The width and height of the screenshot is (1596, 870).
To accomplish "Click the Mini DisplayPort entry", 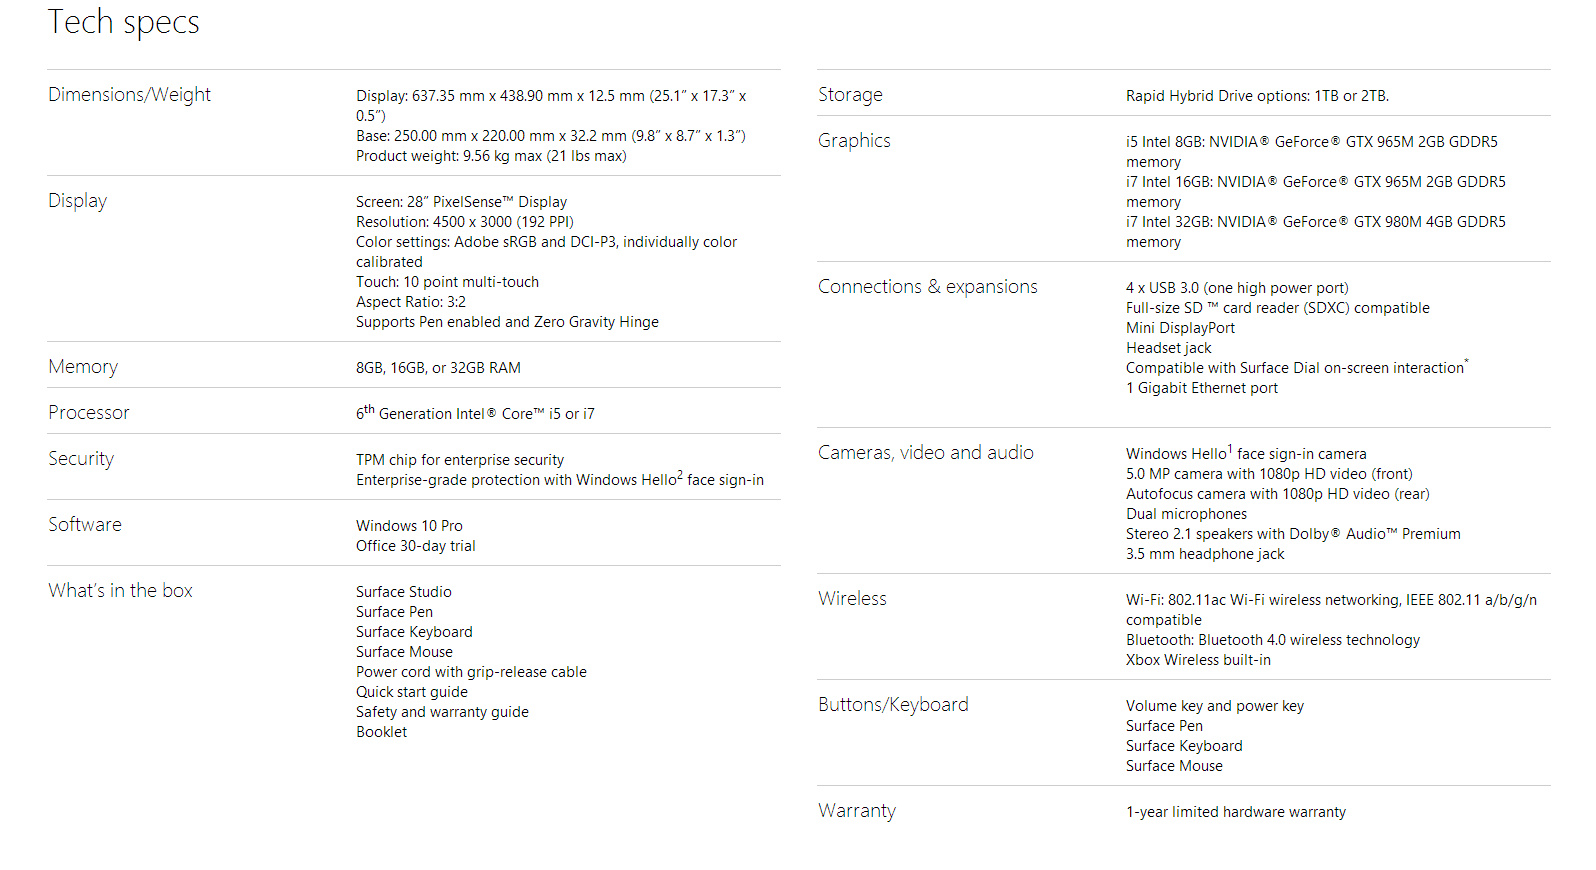I will (x=1180, y=328).
